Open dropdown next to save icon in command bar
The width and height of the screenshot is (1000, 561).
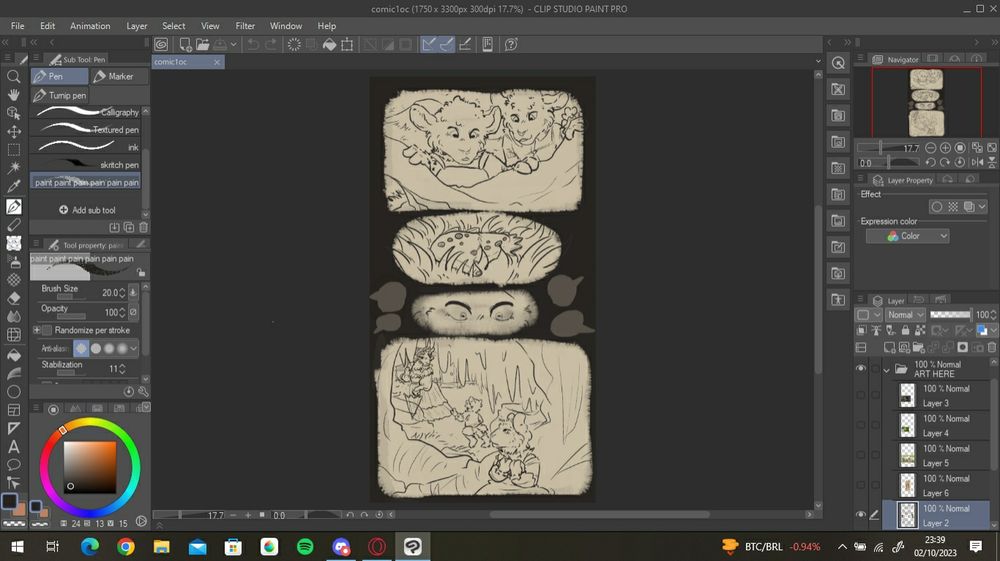coord(233,44)
